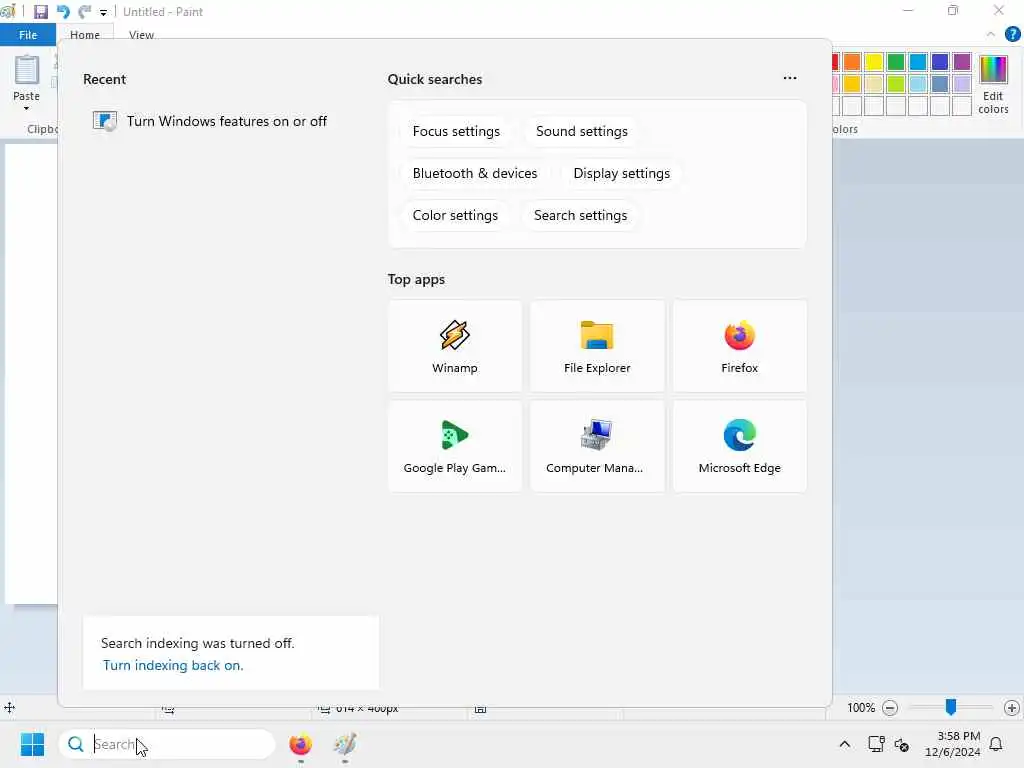Click the taskbar Search input field
1024x768 pixels.
(x=167, y=744)
